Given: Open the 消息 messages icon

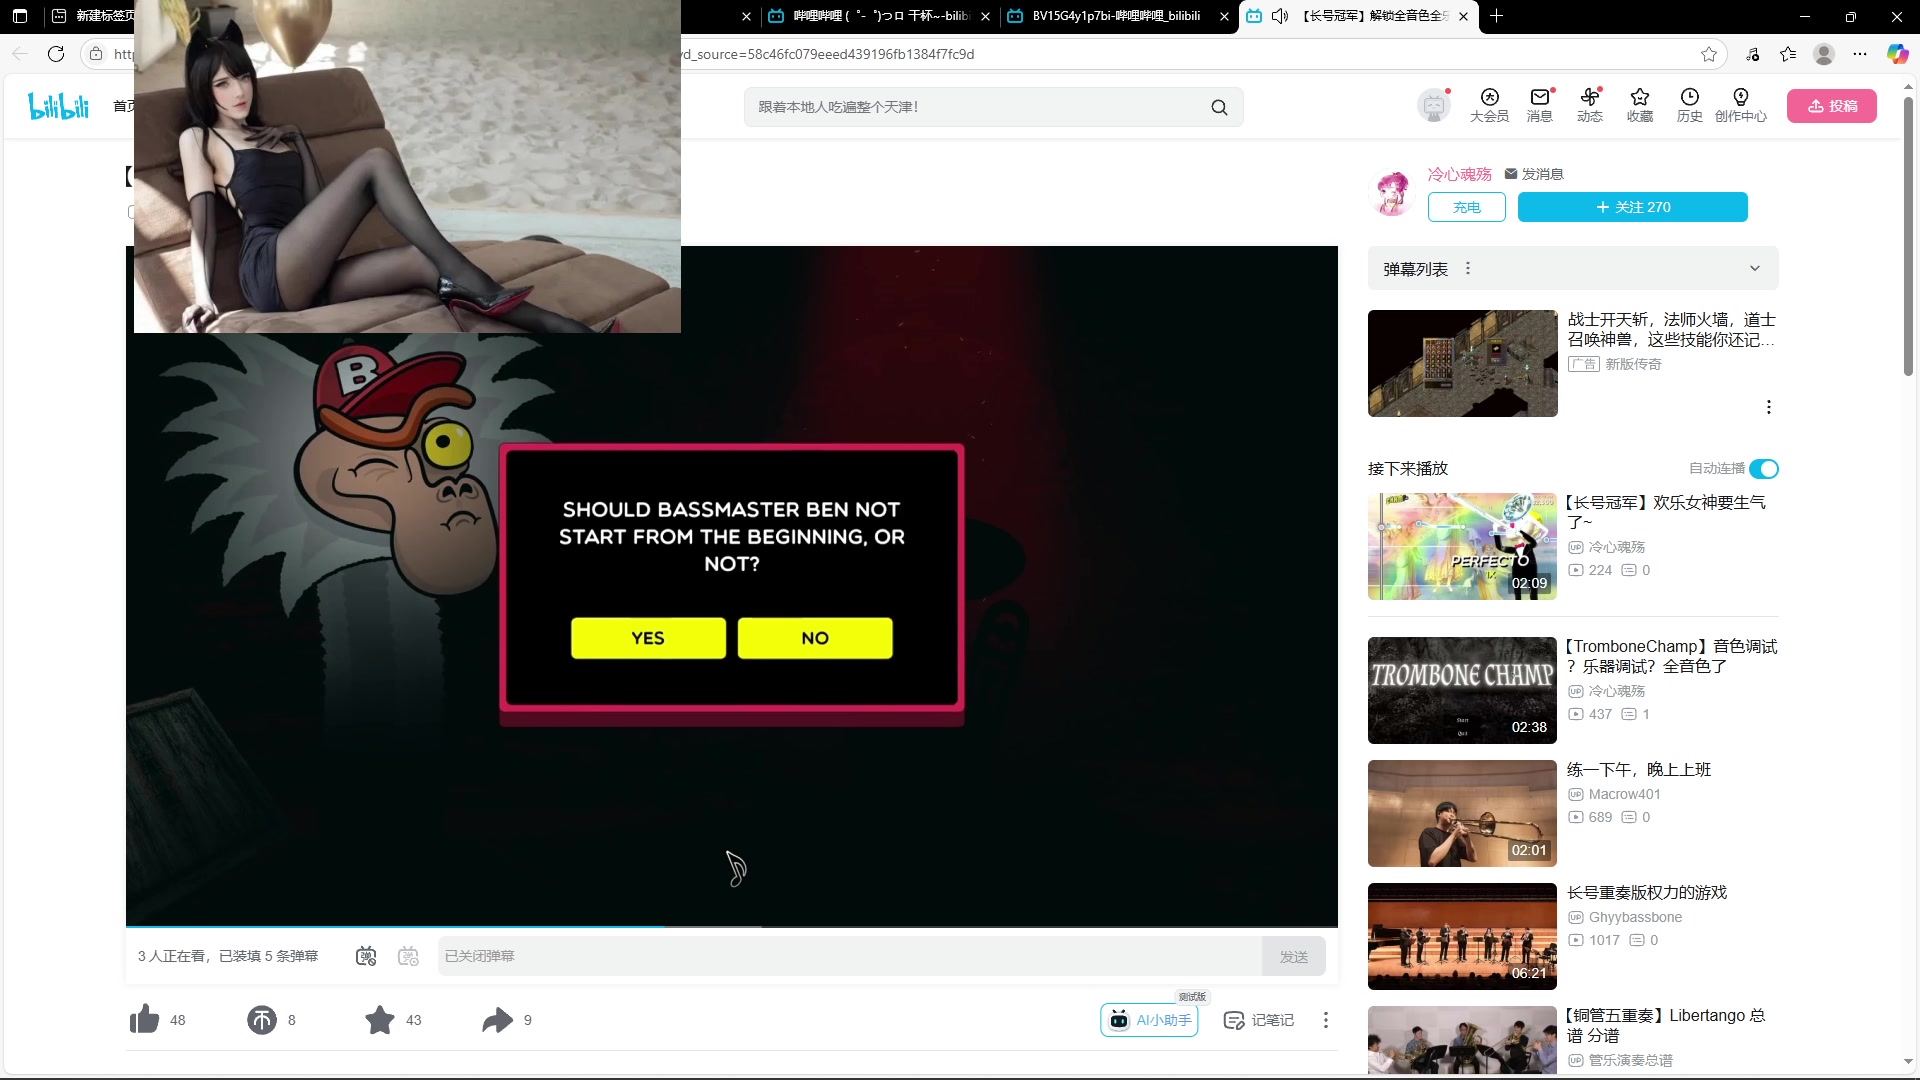Looking at the screenshot, I should [1540, 105].
